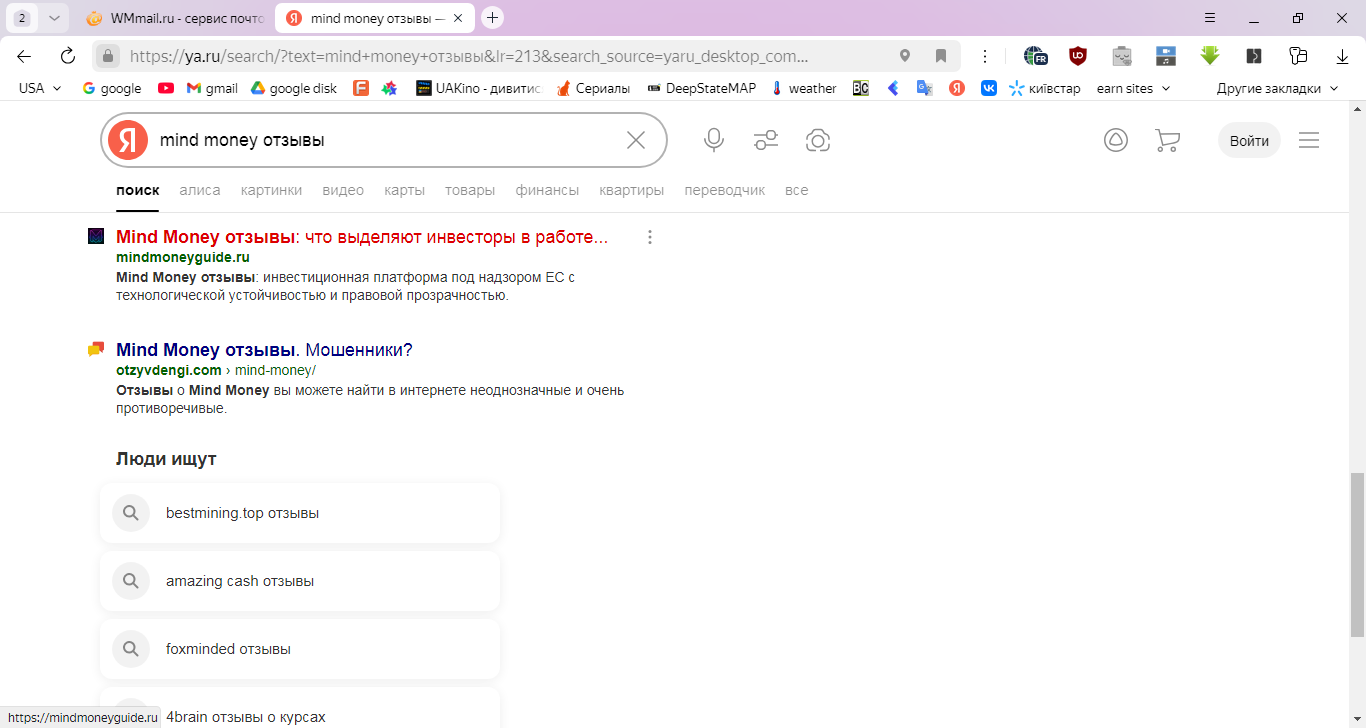Select the переводчик search tab
Image resolution: width=1366 pixels, height=728 pixels.
(x=725, y=190)
